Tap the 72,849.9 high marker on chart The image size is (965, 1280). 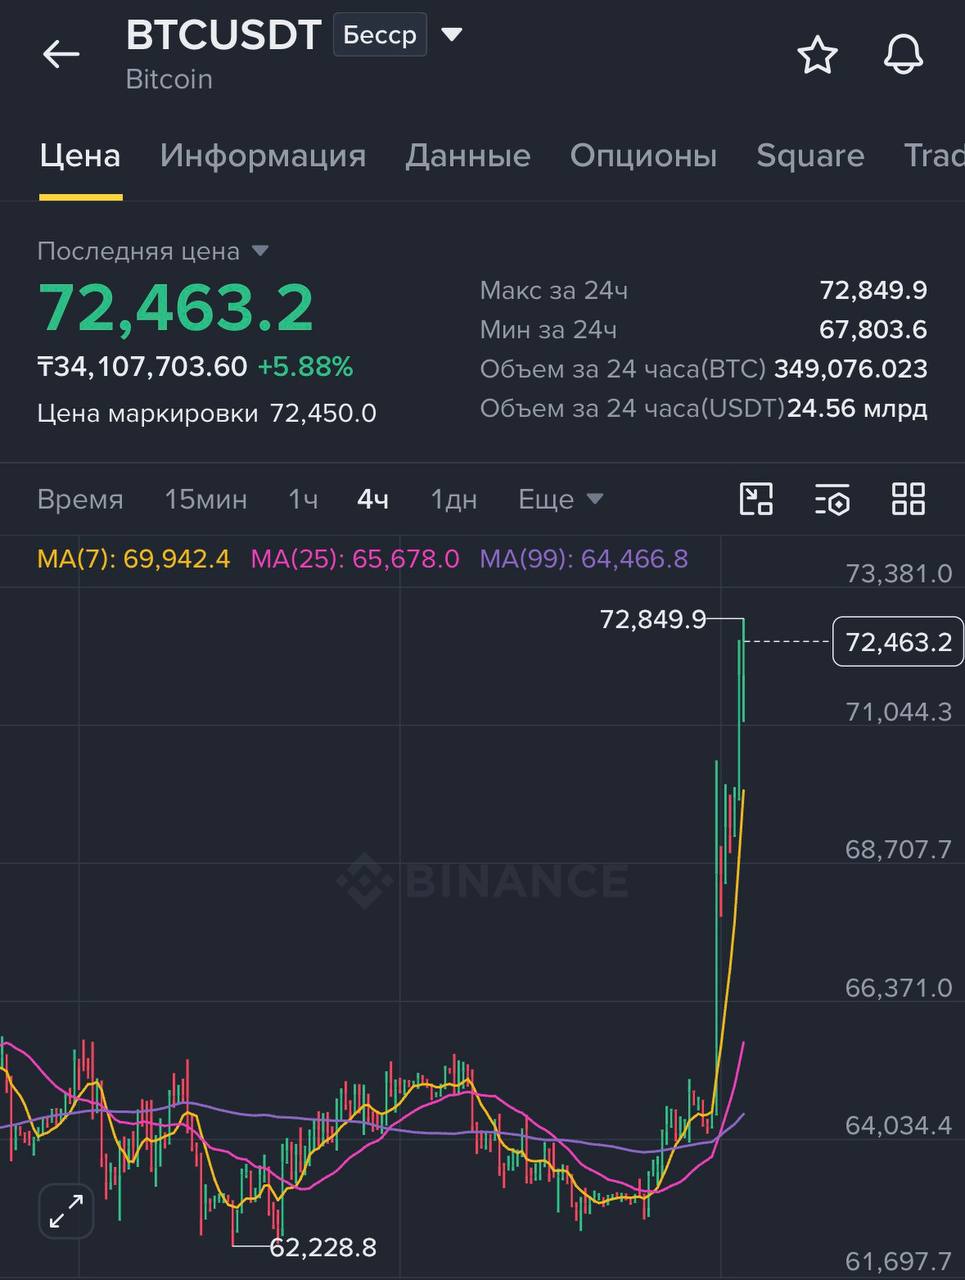652,620
